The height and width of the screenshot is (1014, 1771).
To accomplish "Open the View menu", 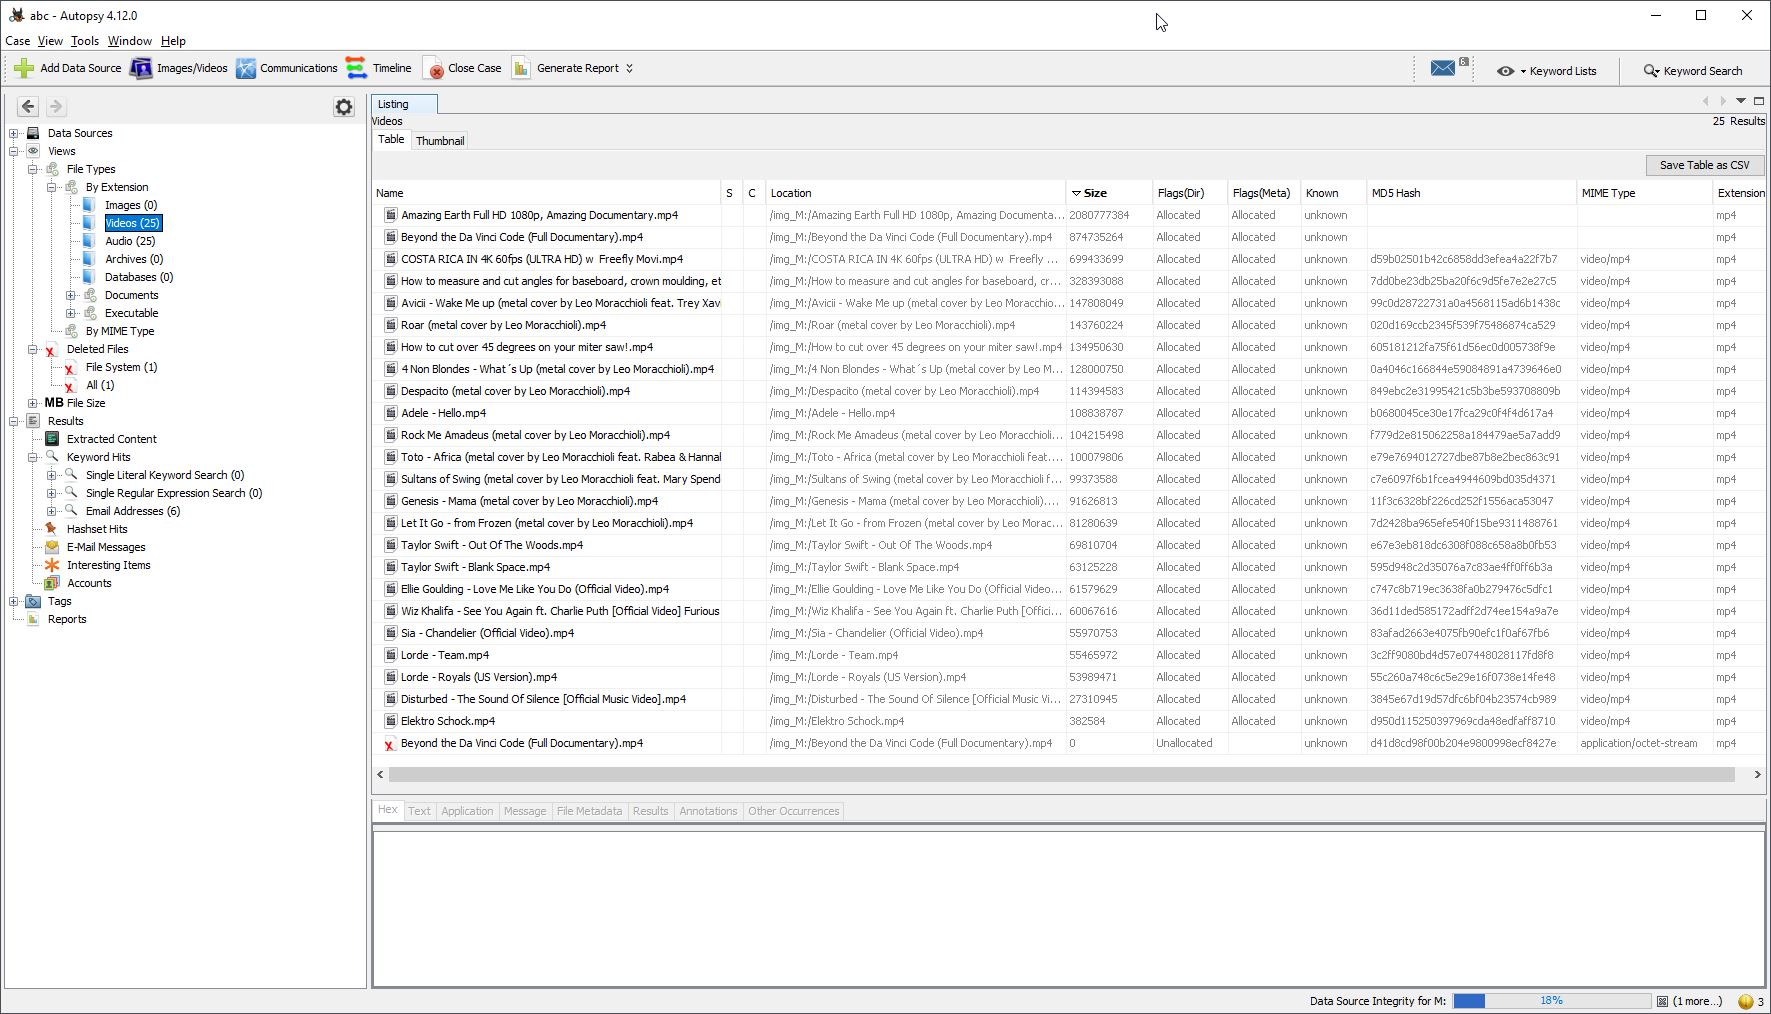I will tap(50, 41).
